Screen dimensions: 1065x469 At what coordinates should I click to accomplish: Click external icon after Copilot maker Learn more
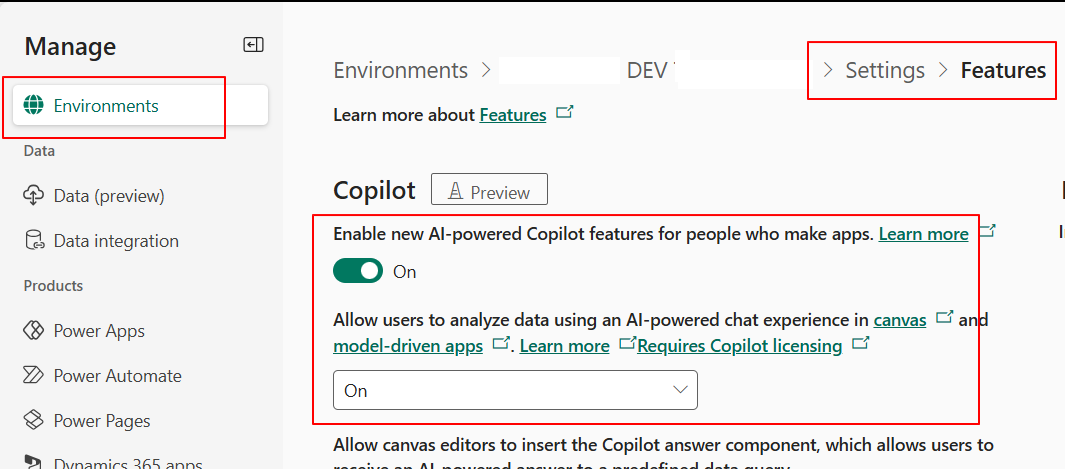tap(987, 231)
